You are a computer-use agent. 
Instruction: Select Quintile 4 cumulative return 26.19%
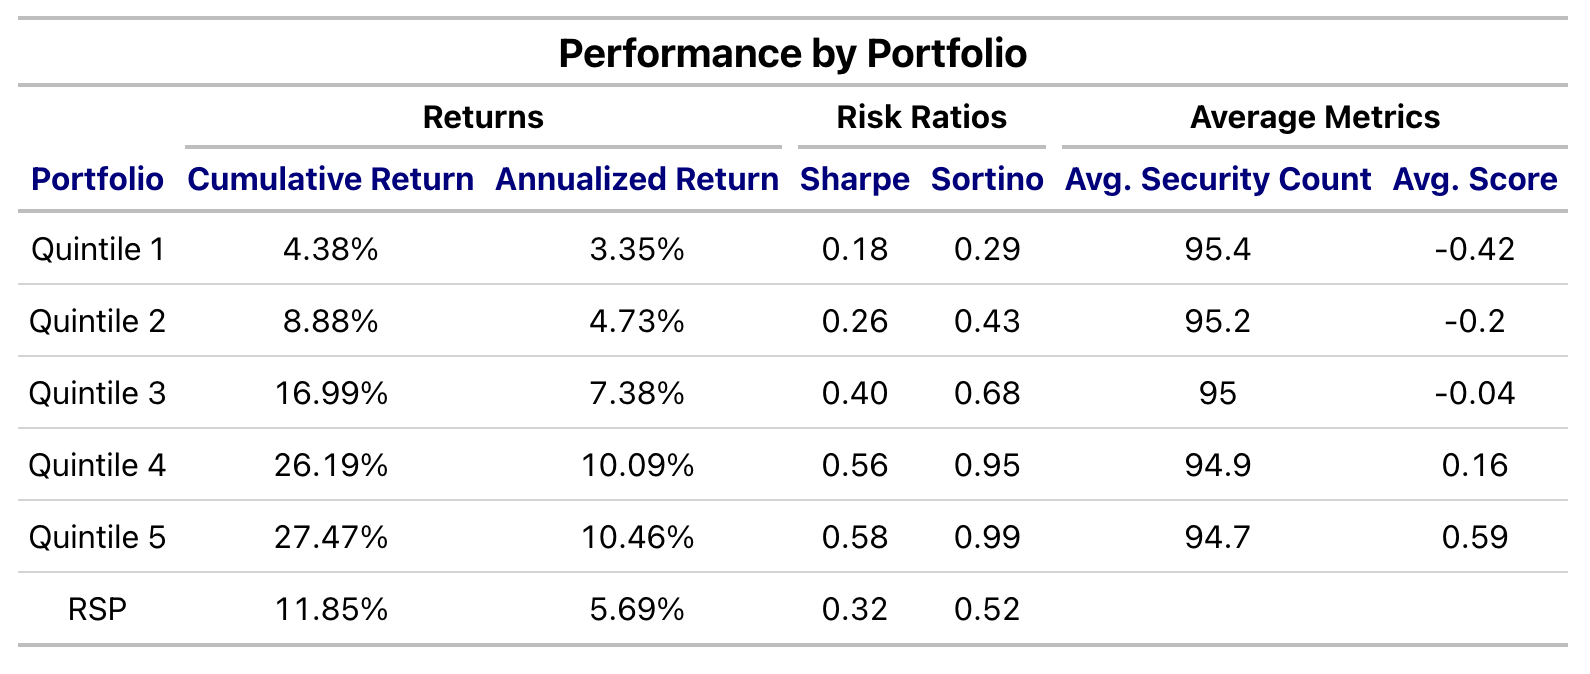tap(330, 465)
